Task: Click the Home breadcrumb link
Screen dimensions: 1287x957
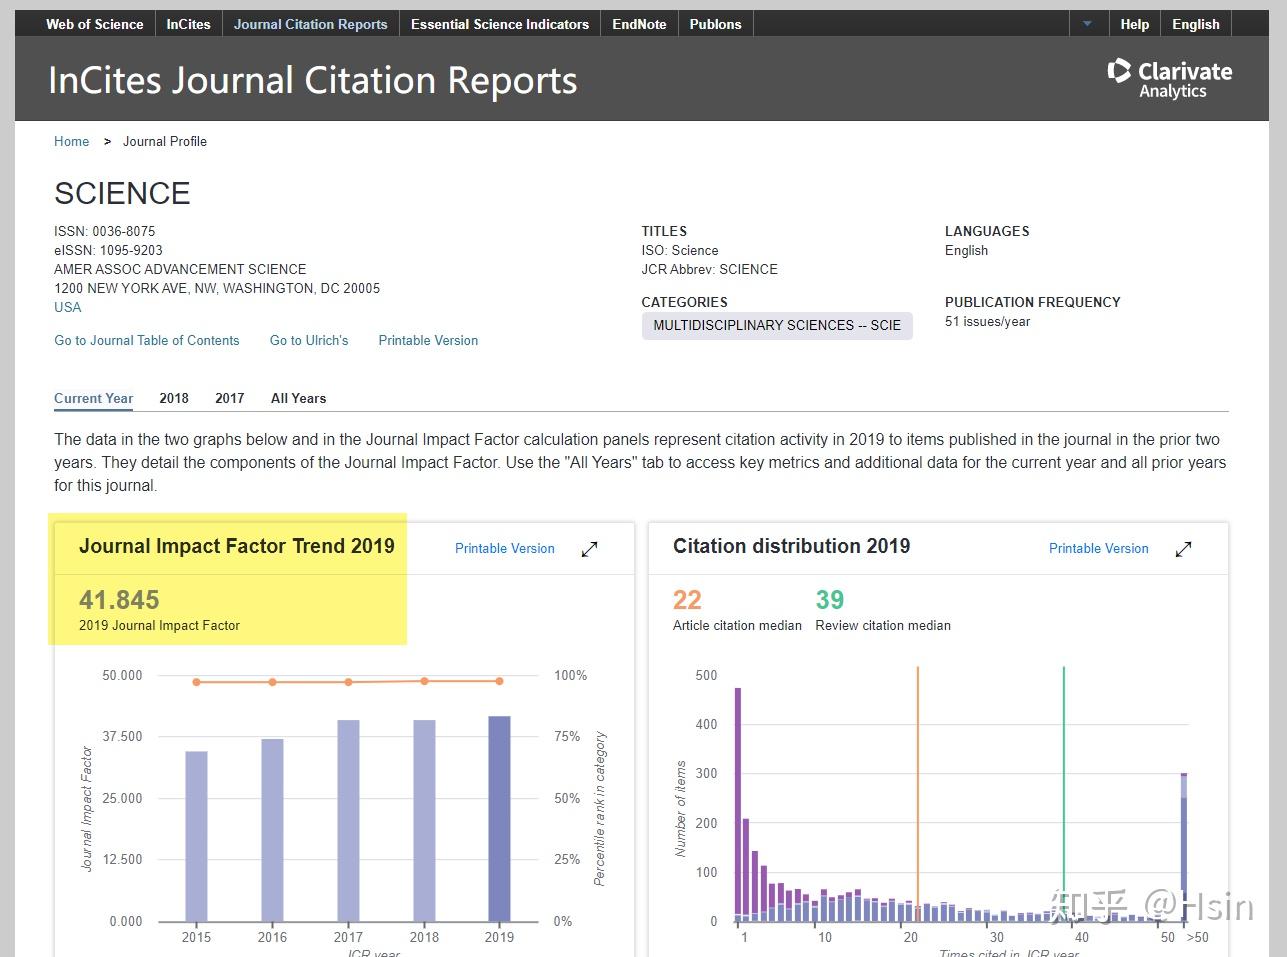Action: coord(71,141)
